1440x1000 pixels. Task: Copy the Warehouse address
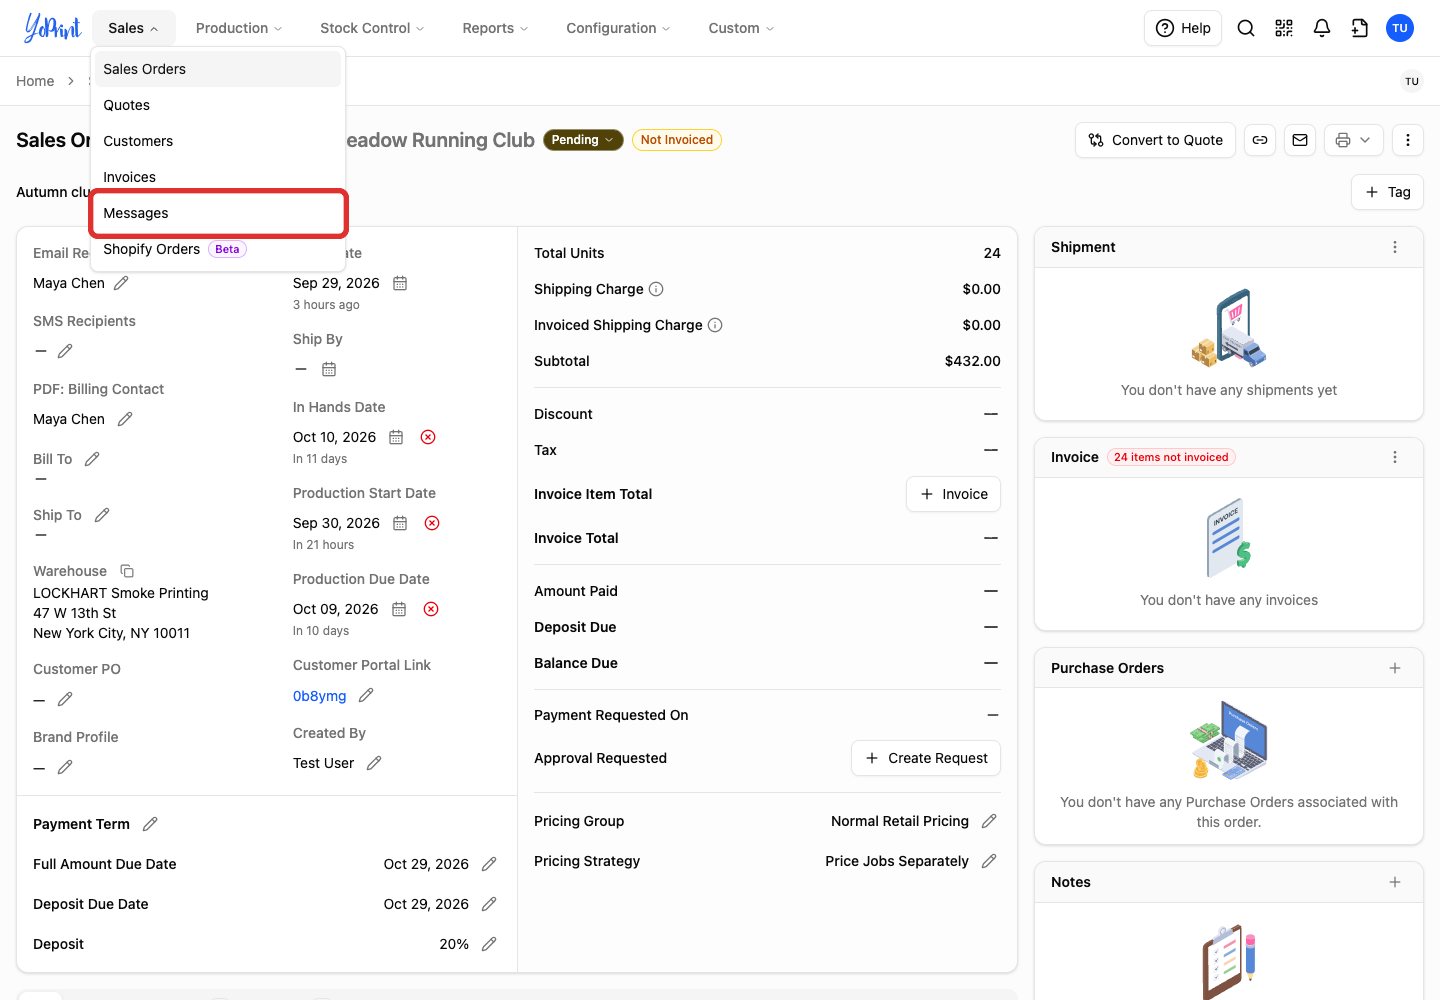click(x=127, y=571)
